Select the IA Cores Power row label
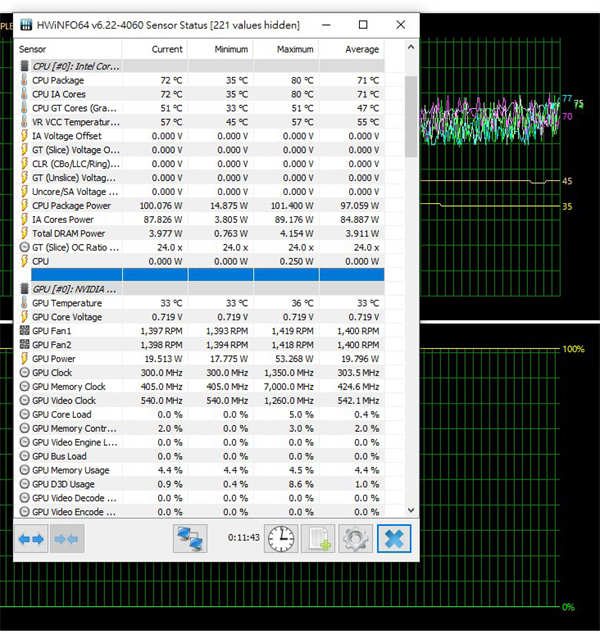This screenshot has height=634, width=600. click(63, 220)
